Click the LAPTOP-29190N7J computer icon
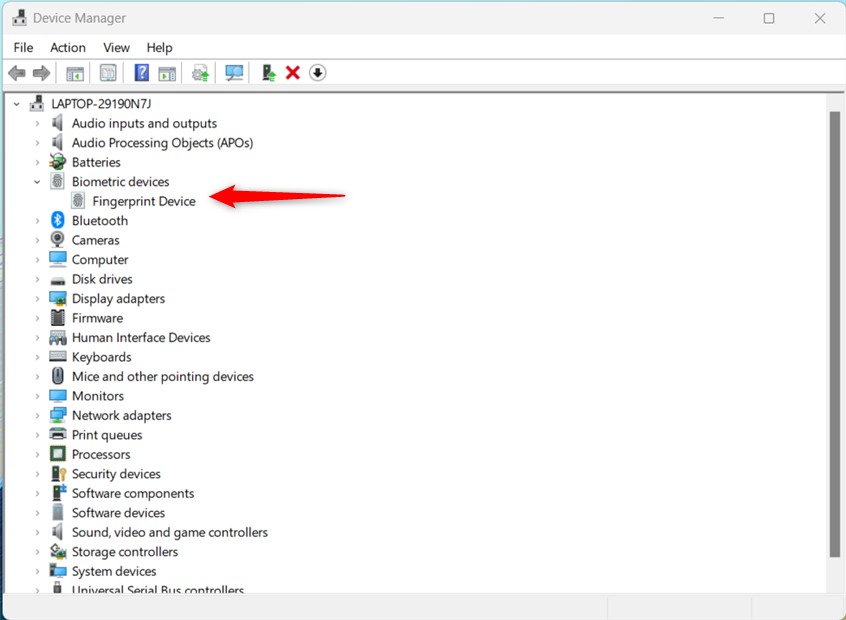The image size is (846, 620). pos(37,103)
